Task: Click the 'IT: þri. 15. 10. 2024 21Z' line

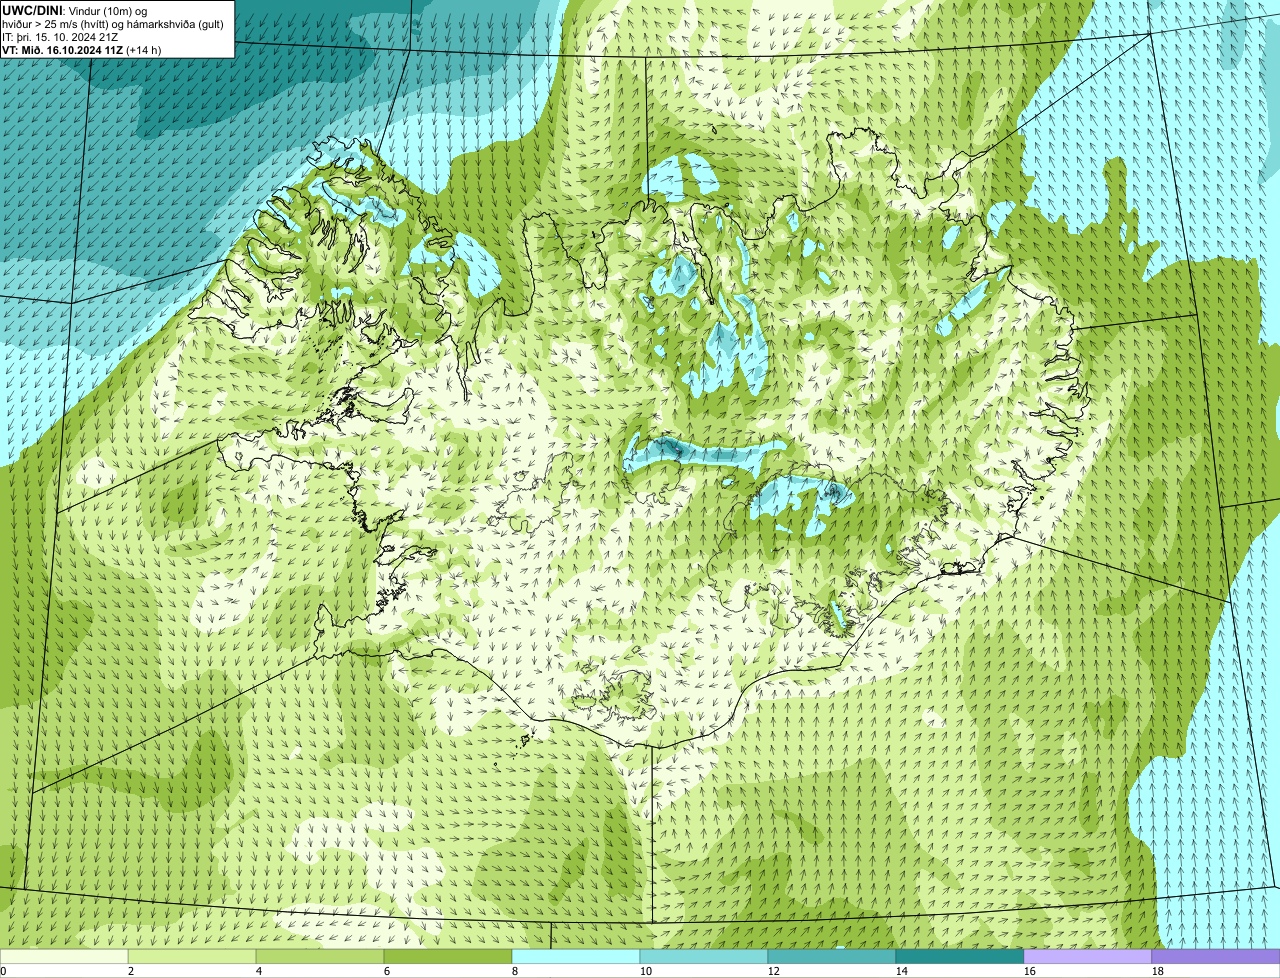Action: coord(60,37)
